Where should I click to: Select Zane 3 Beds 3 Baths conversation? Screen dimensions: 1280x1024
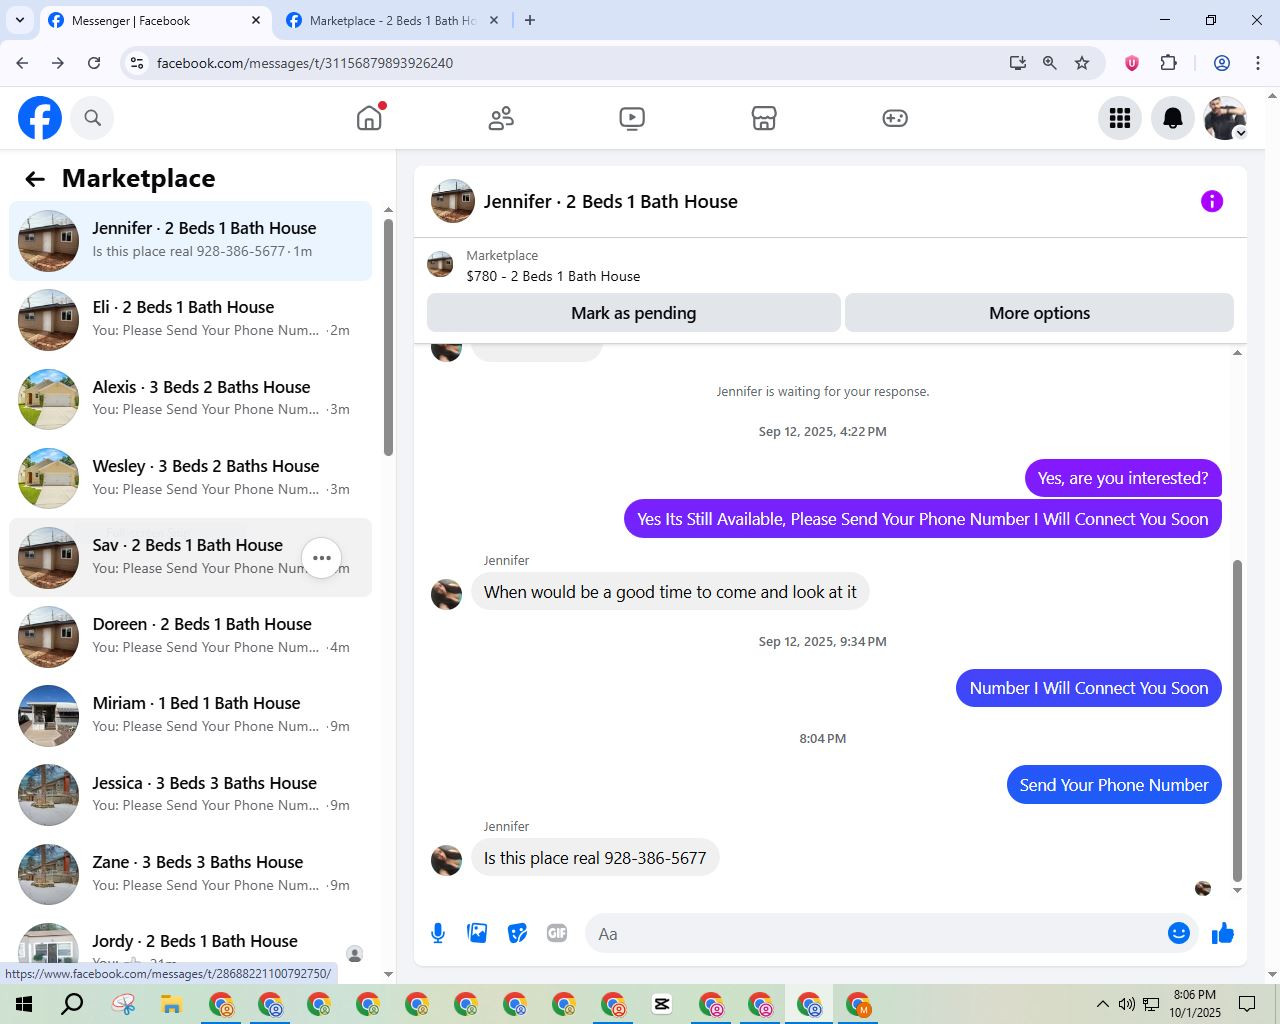[190, 874]
